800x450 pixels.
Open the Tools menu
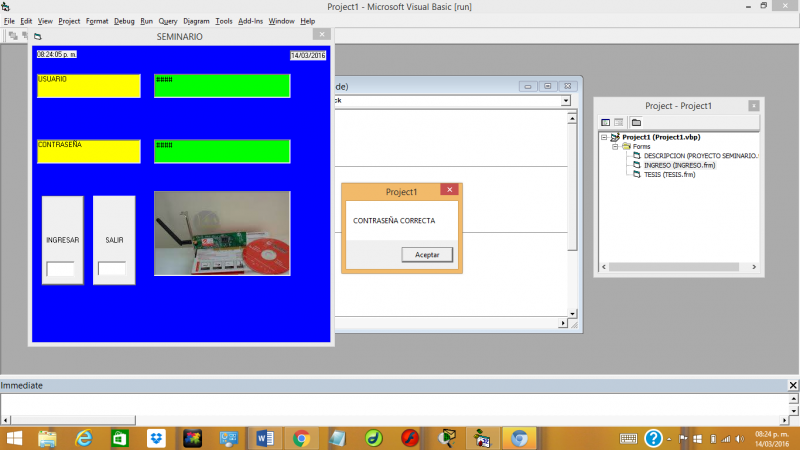(223, 21)
